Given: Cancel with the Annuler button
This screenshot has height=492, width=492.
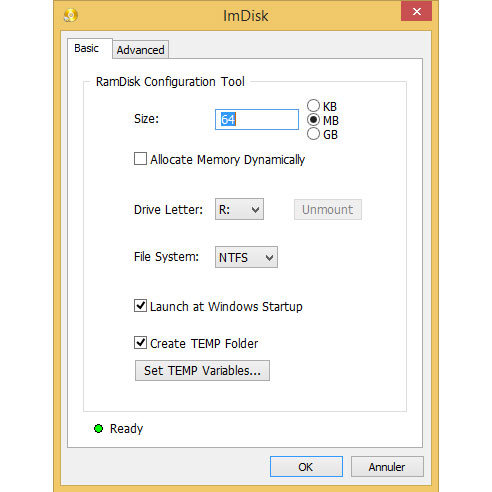Looking at the screenshot, I should [x=387, y=467].
